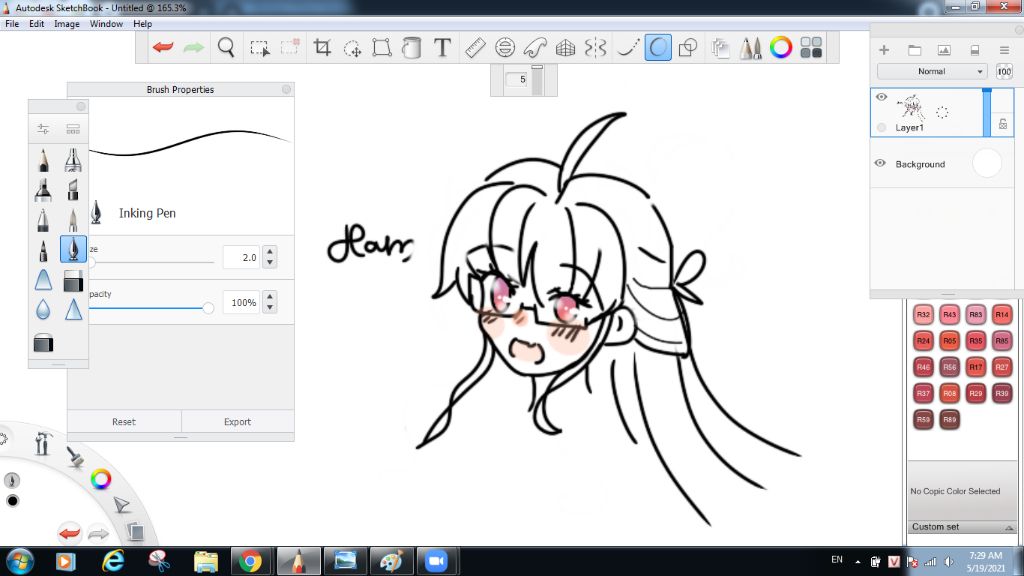Pick Copic color R32
1024x576 pixels.
click(923, 315)
